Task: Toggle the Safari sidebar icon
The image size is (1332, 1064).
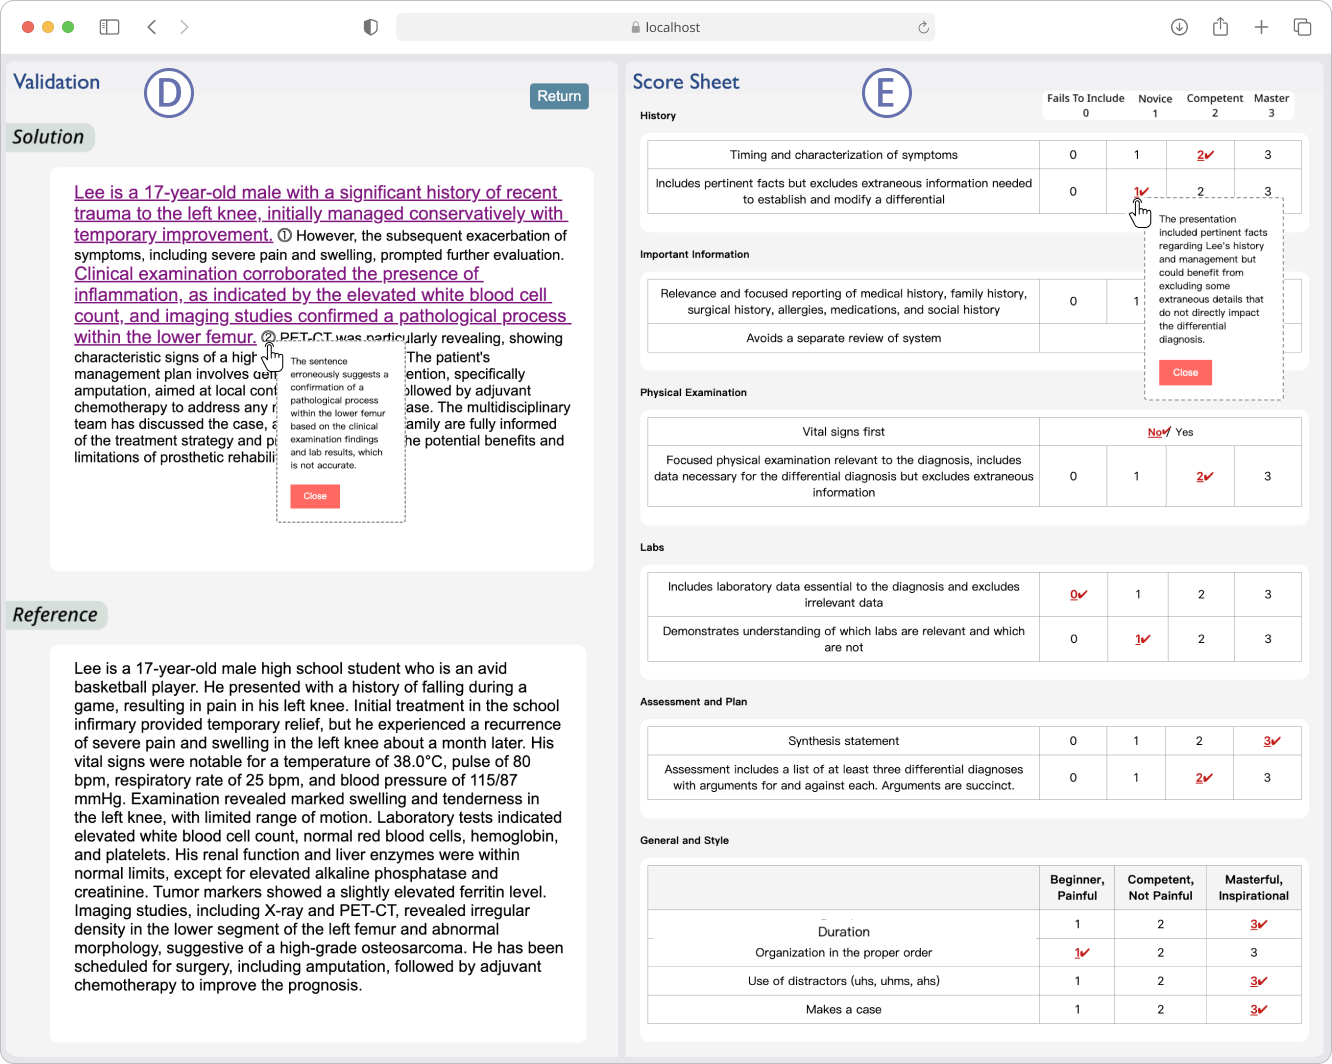Action: [x=110, y=27]
